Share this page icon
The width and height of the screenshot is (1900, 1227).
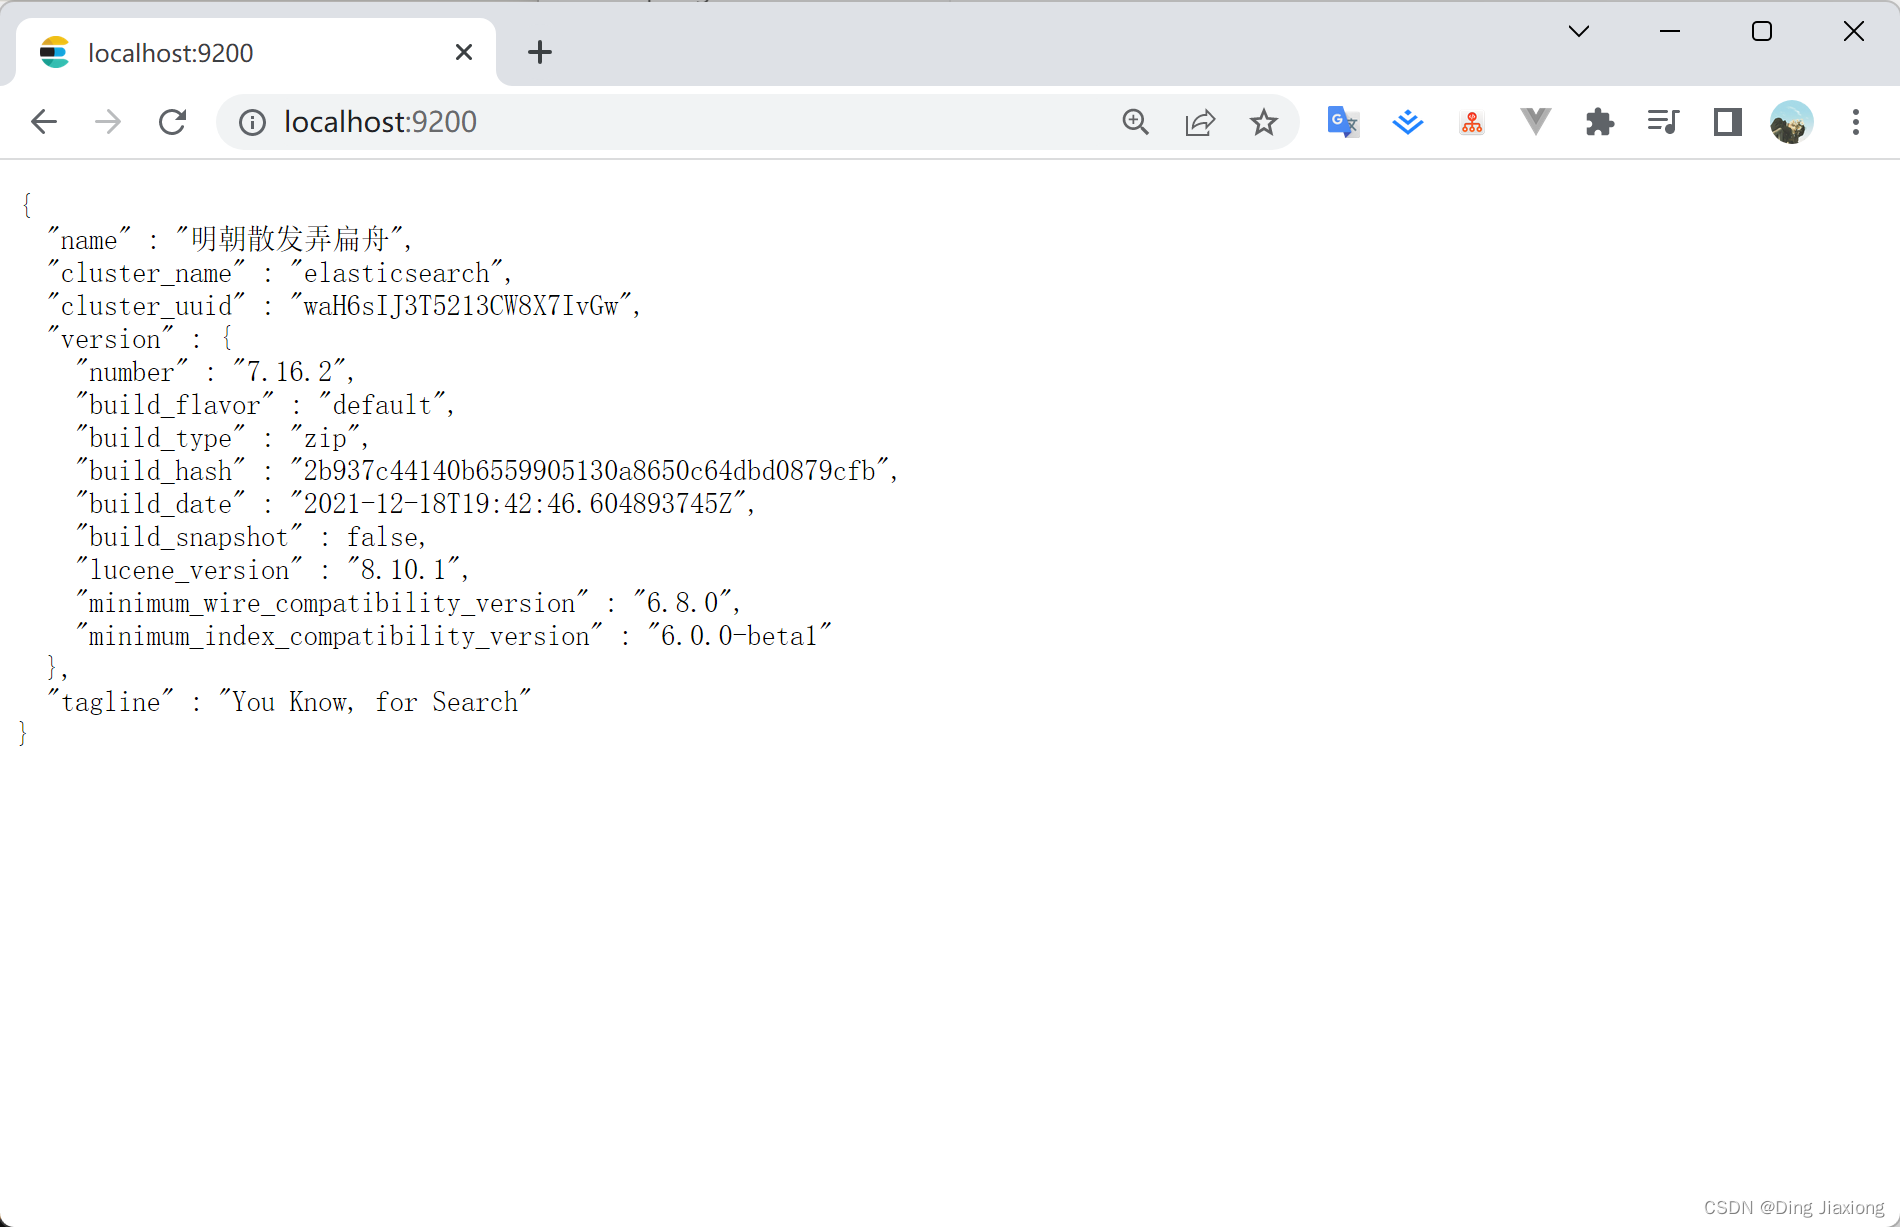click(x=1199, y=122)
